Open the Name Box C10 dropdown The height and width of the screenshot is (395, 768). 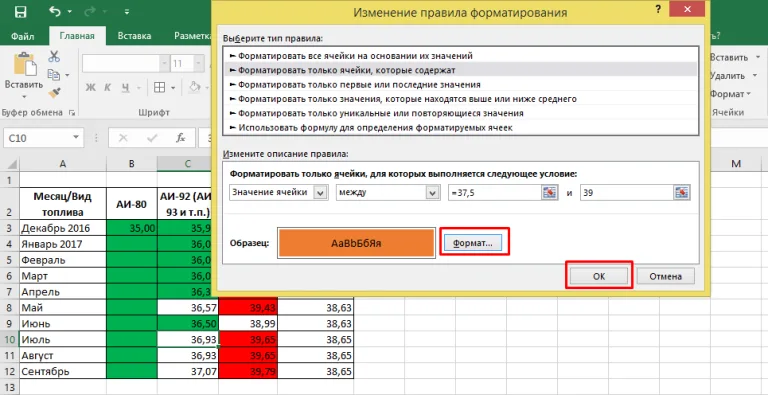[x=76, y=138]
